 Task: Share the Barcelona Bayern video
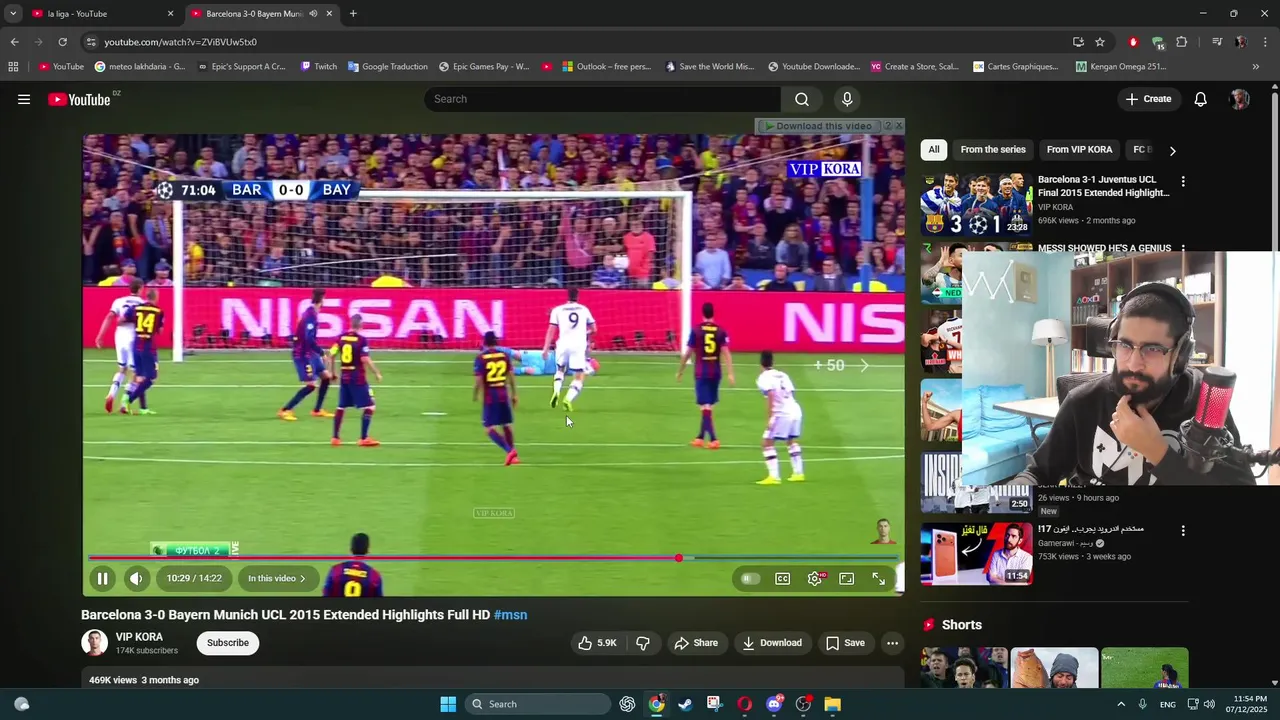click(x=696, y=643)
